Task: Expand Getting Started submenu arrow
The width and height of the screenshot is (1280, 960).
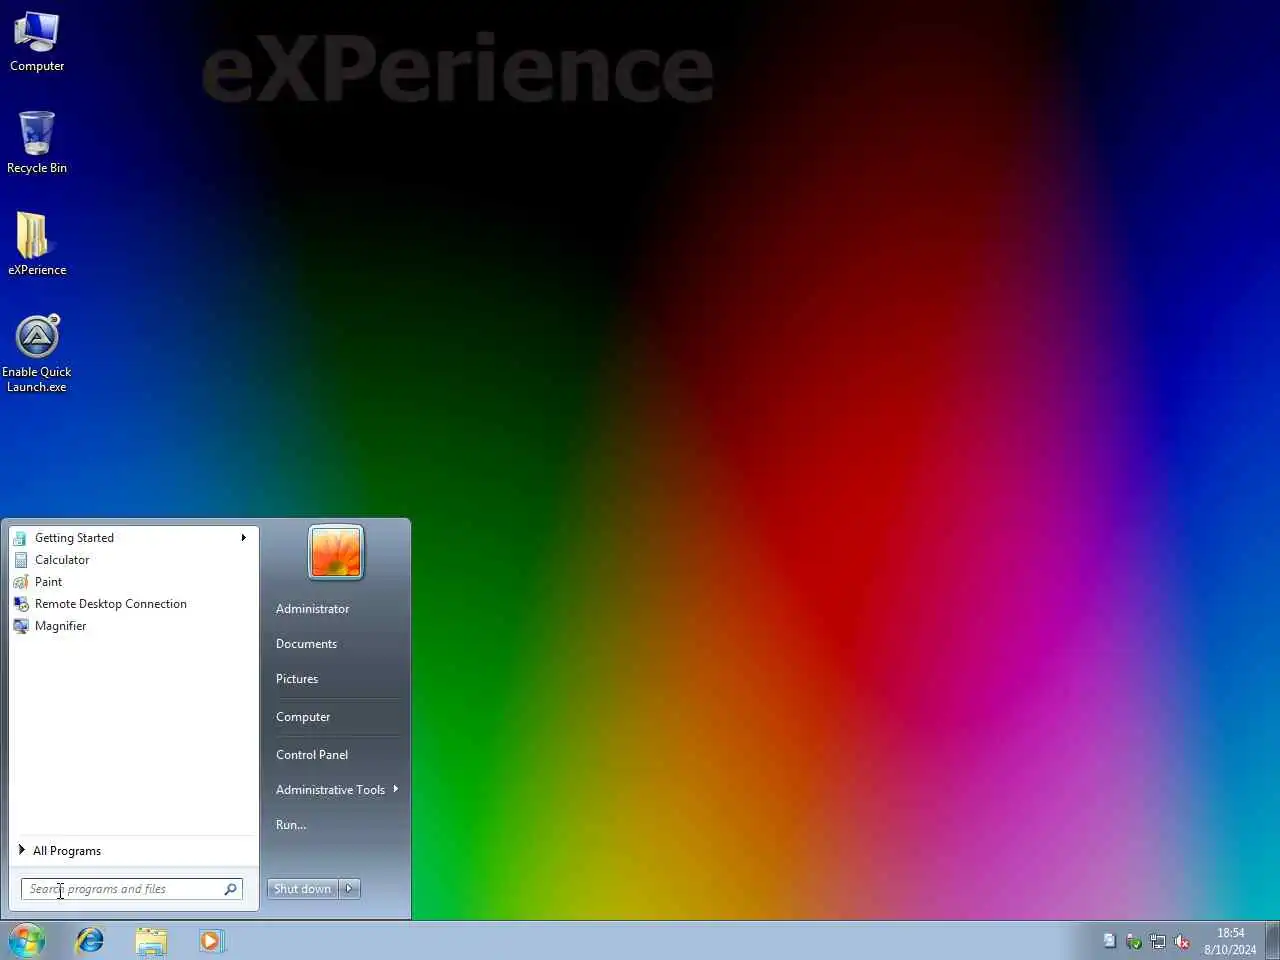Action: pyautogui.click(x=243, y=538)
